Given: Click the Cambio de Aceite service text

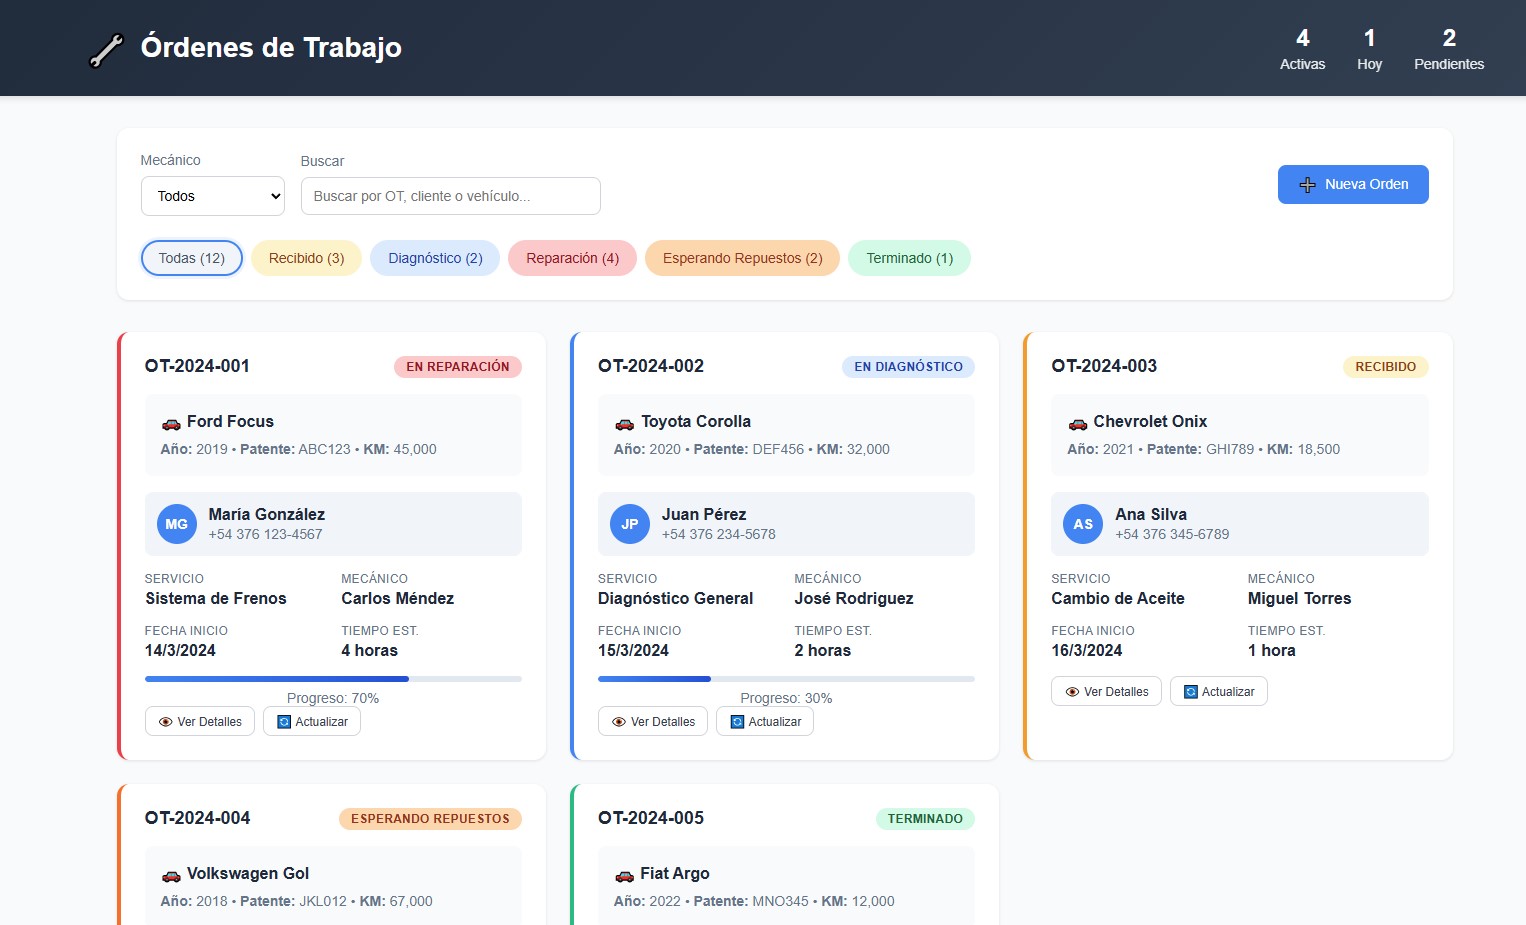Looking at the screenshot, I should coord(1118,599).
